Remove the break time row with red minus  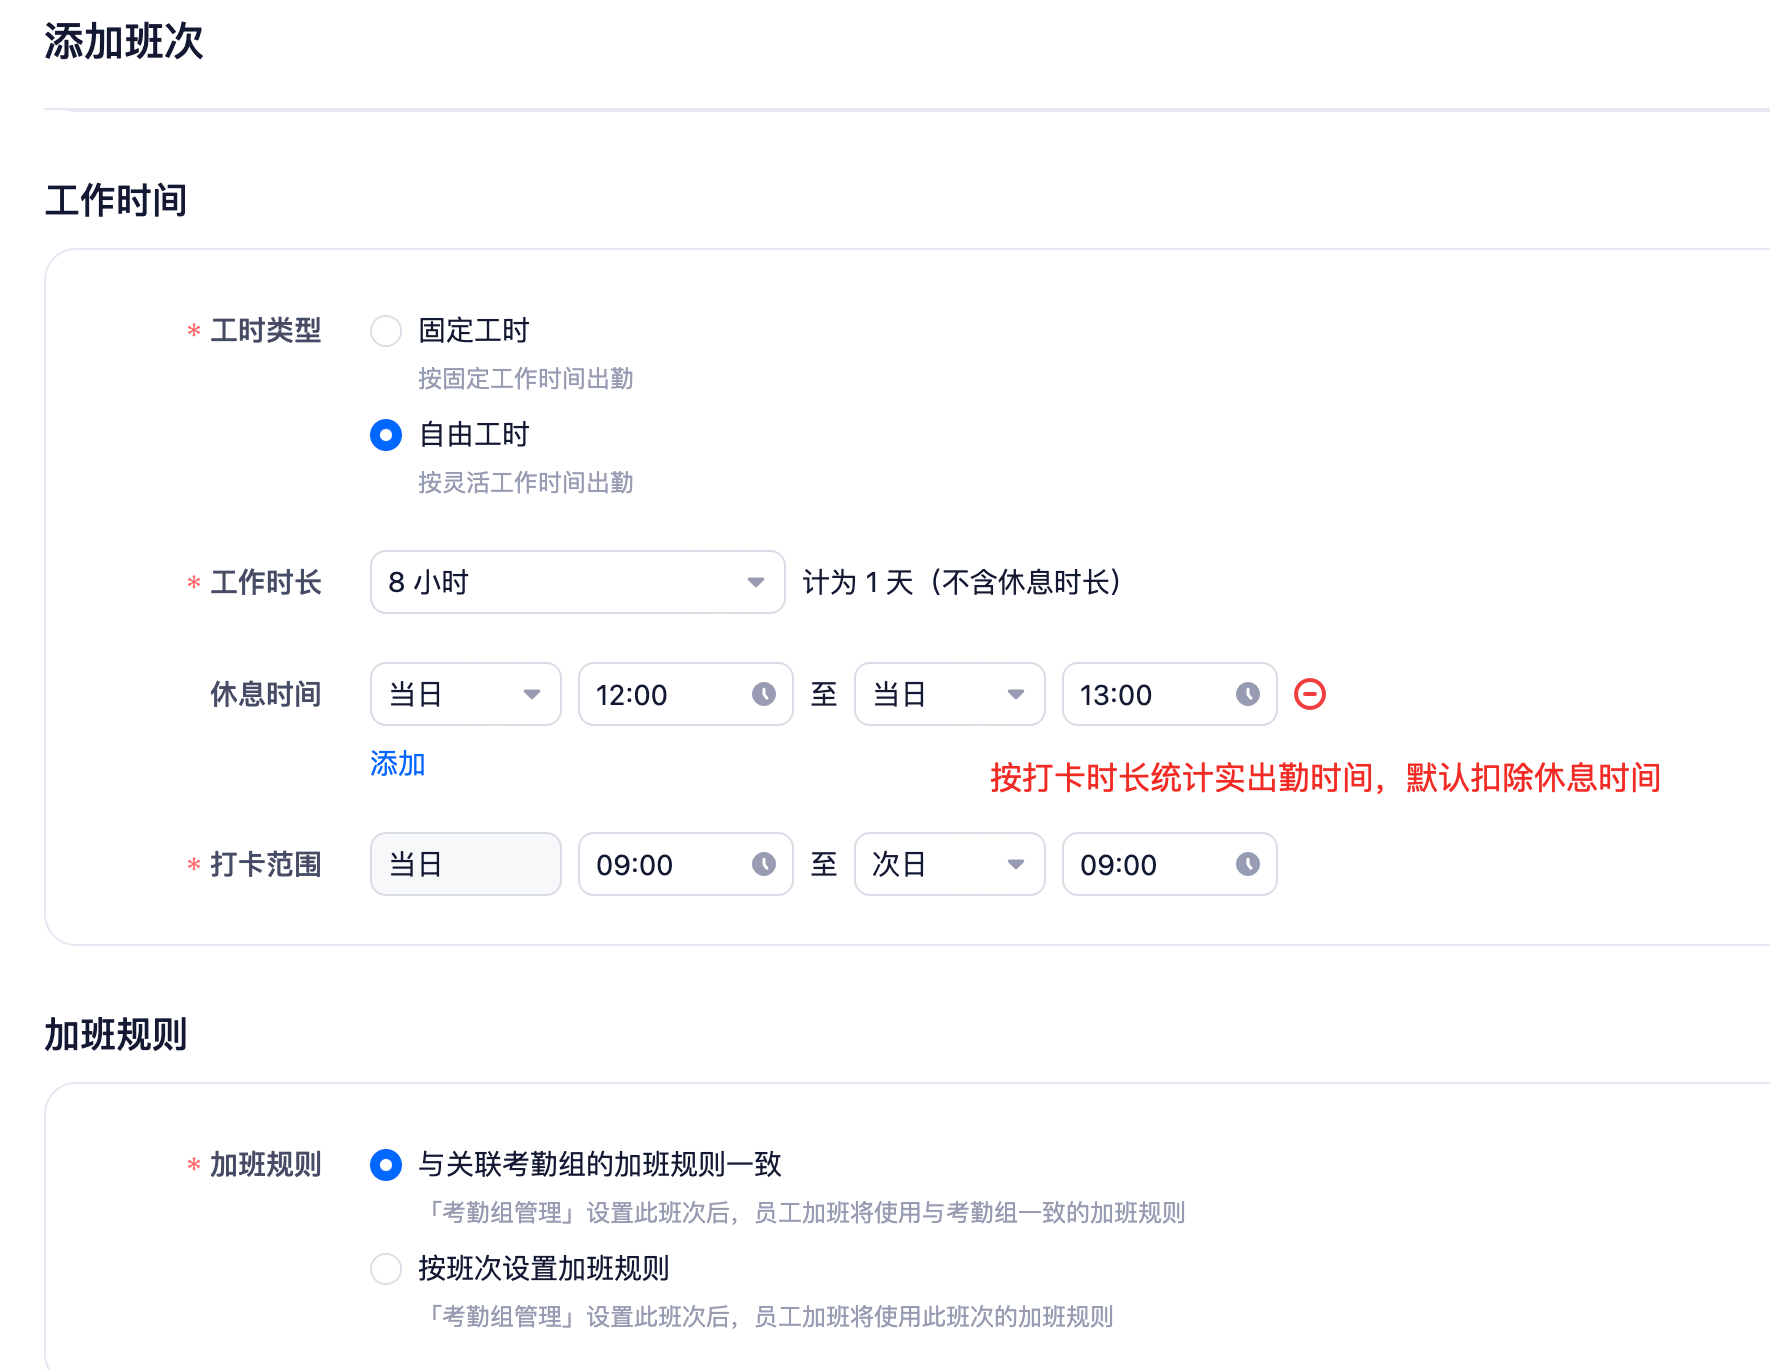click(1309, 694)
